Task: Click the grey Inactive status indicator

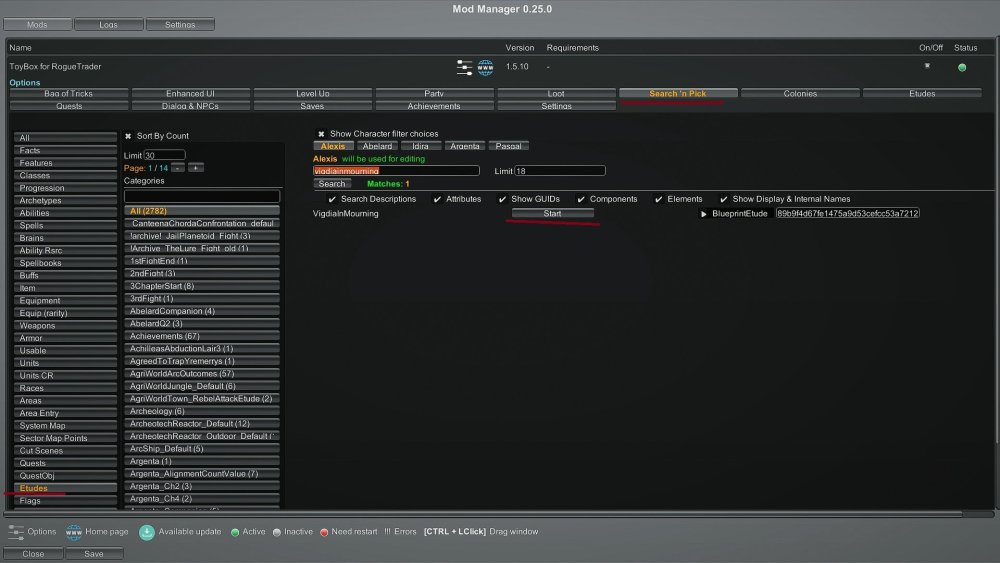Action: [x=277, y=532]
